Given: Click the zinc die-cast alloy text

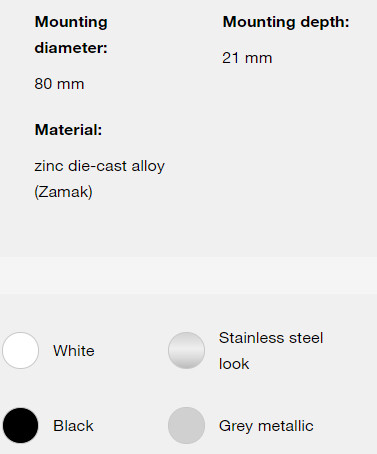Looking at the screenshot, I should [x=100, y=166].
